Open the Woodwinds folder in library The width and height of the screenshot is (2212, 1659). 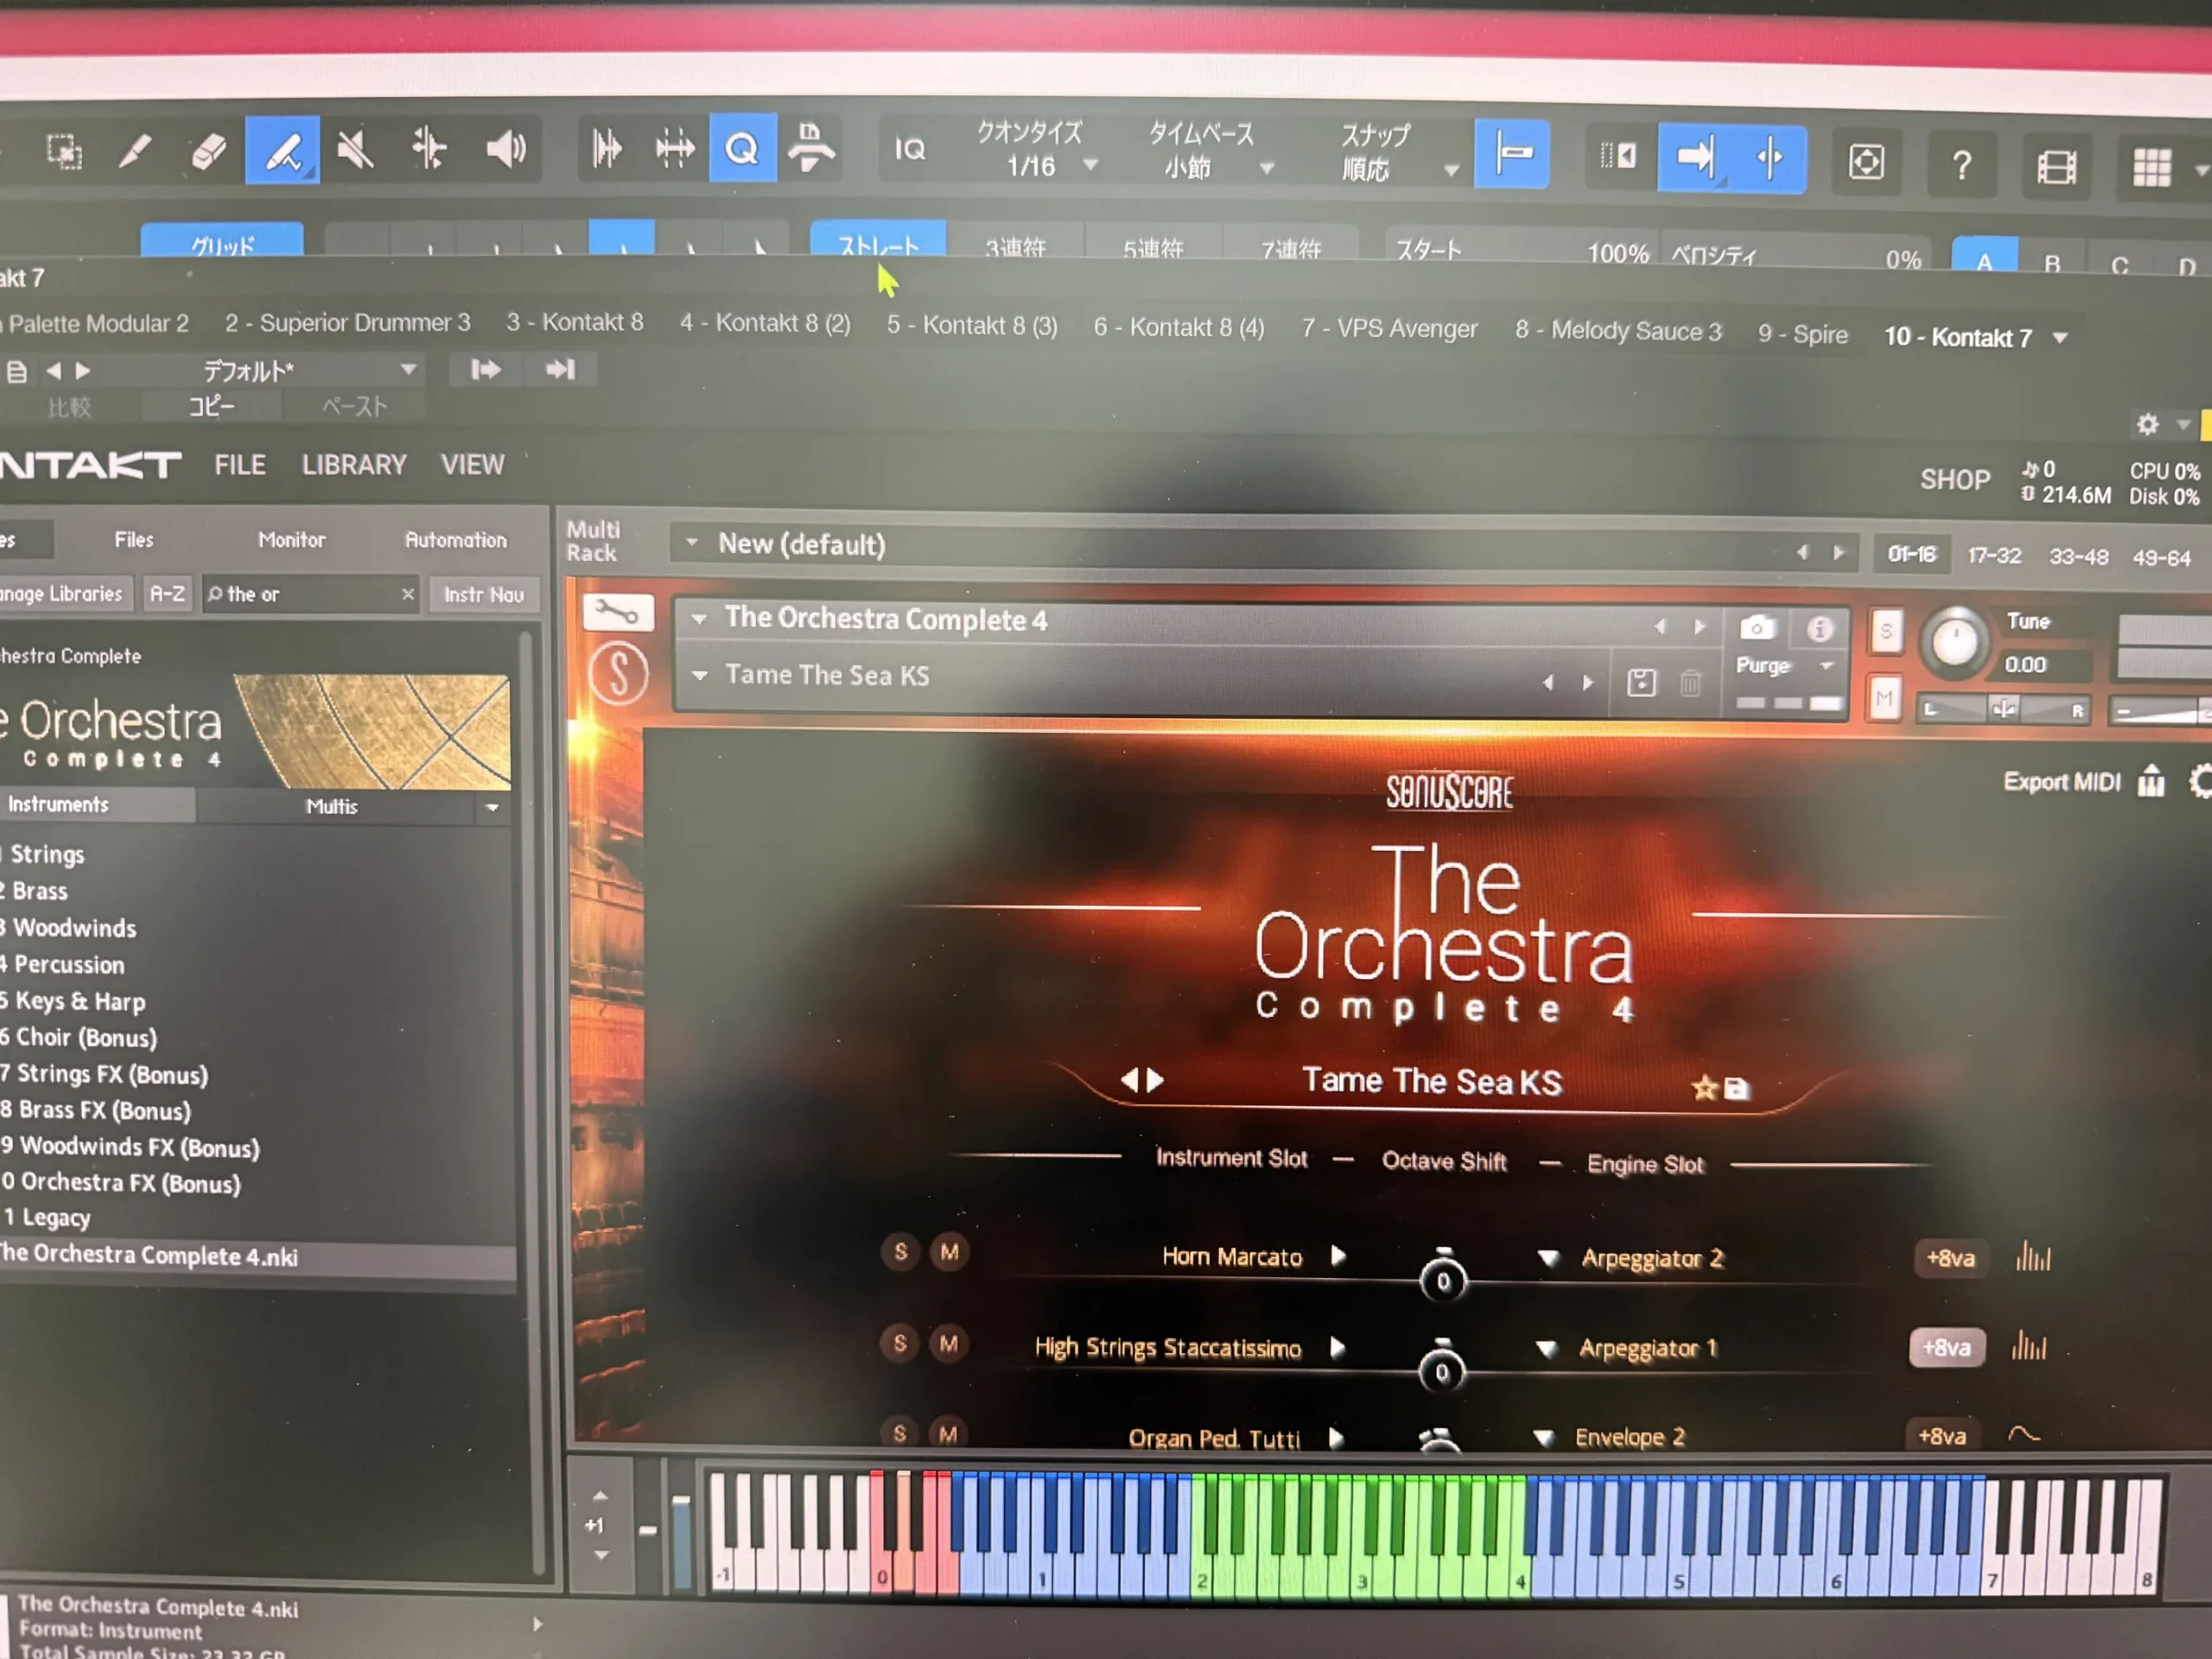[x=74, y=928]
